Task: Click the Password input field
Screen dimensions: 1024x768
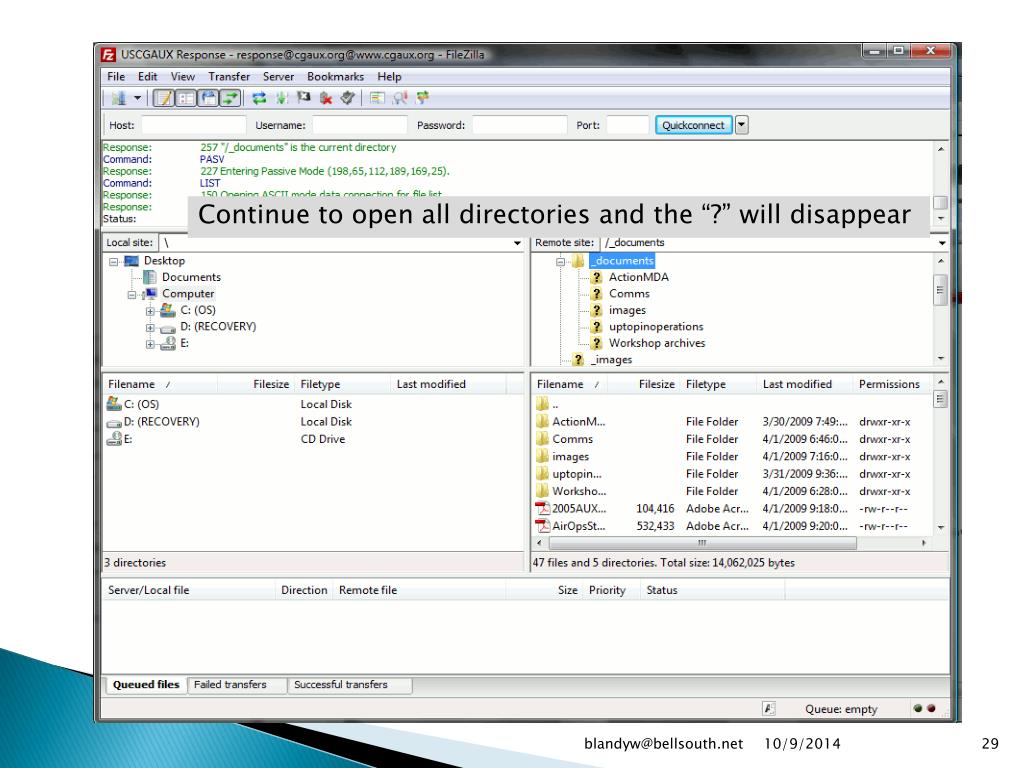Action: coord(519,125)
